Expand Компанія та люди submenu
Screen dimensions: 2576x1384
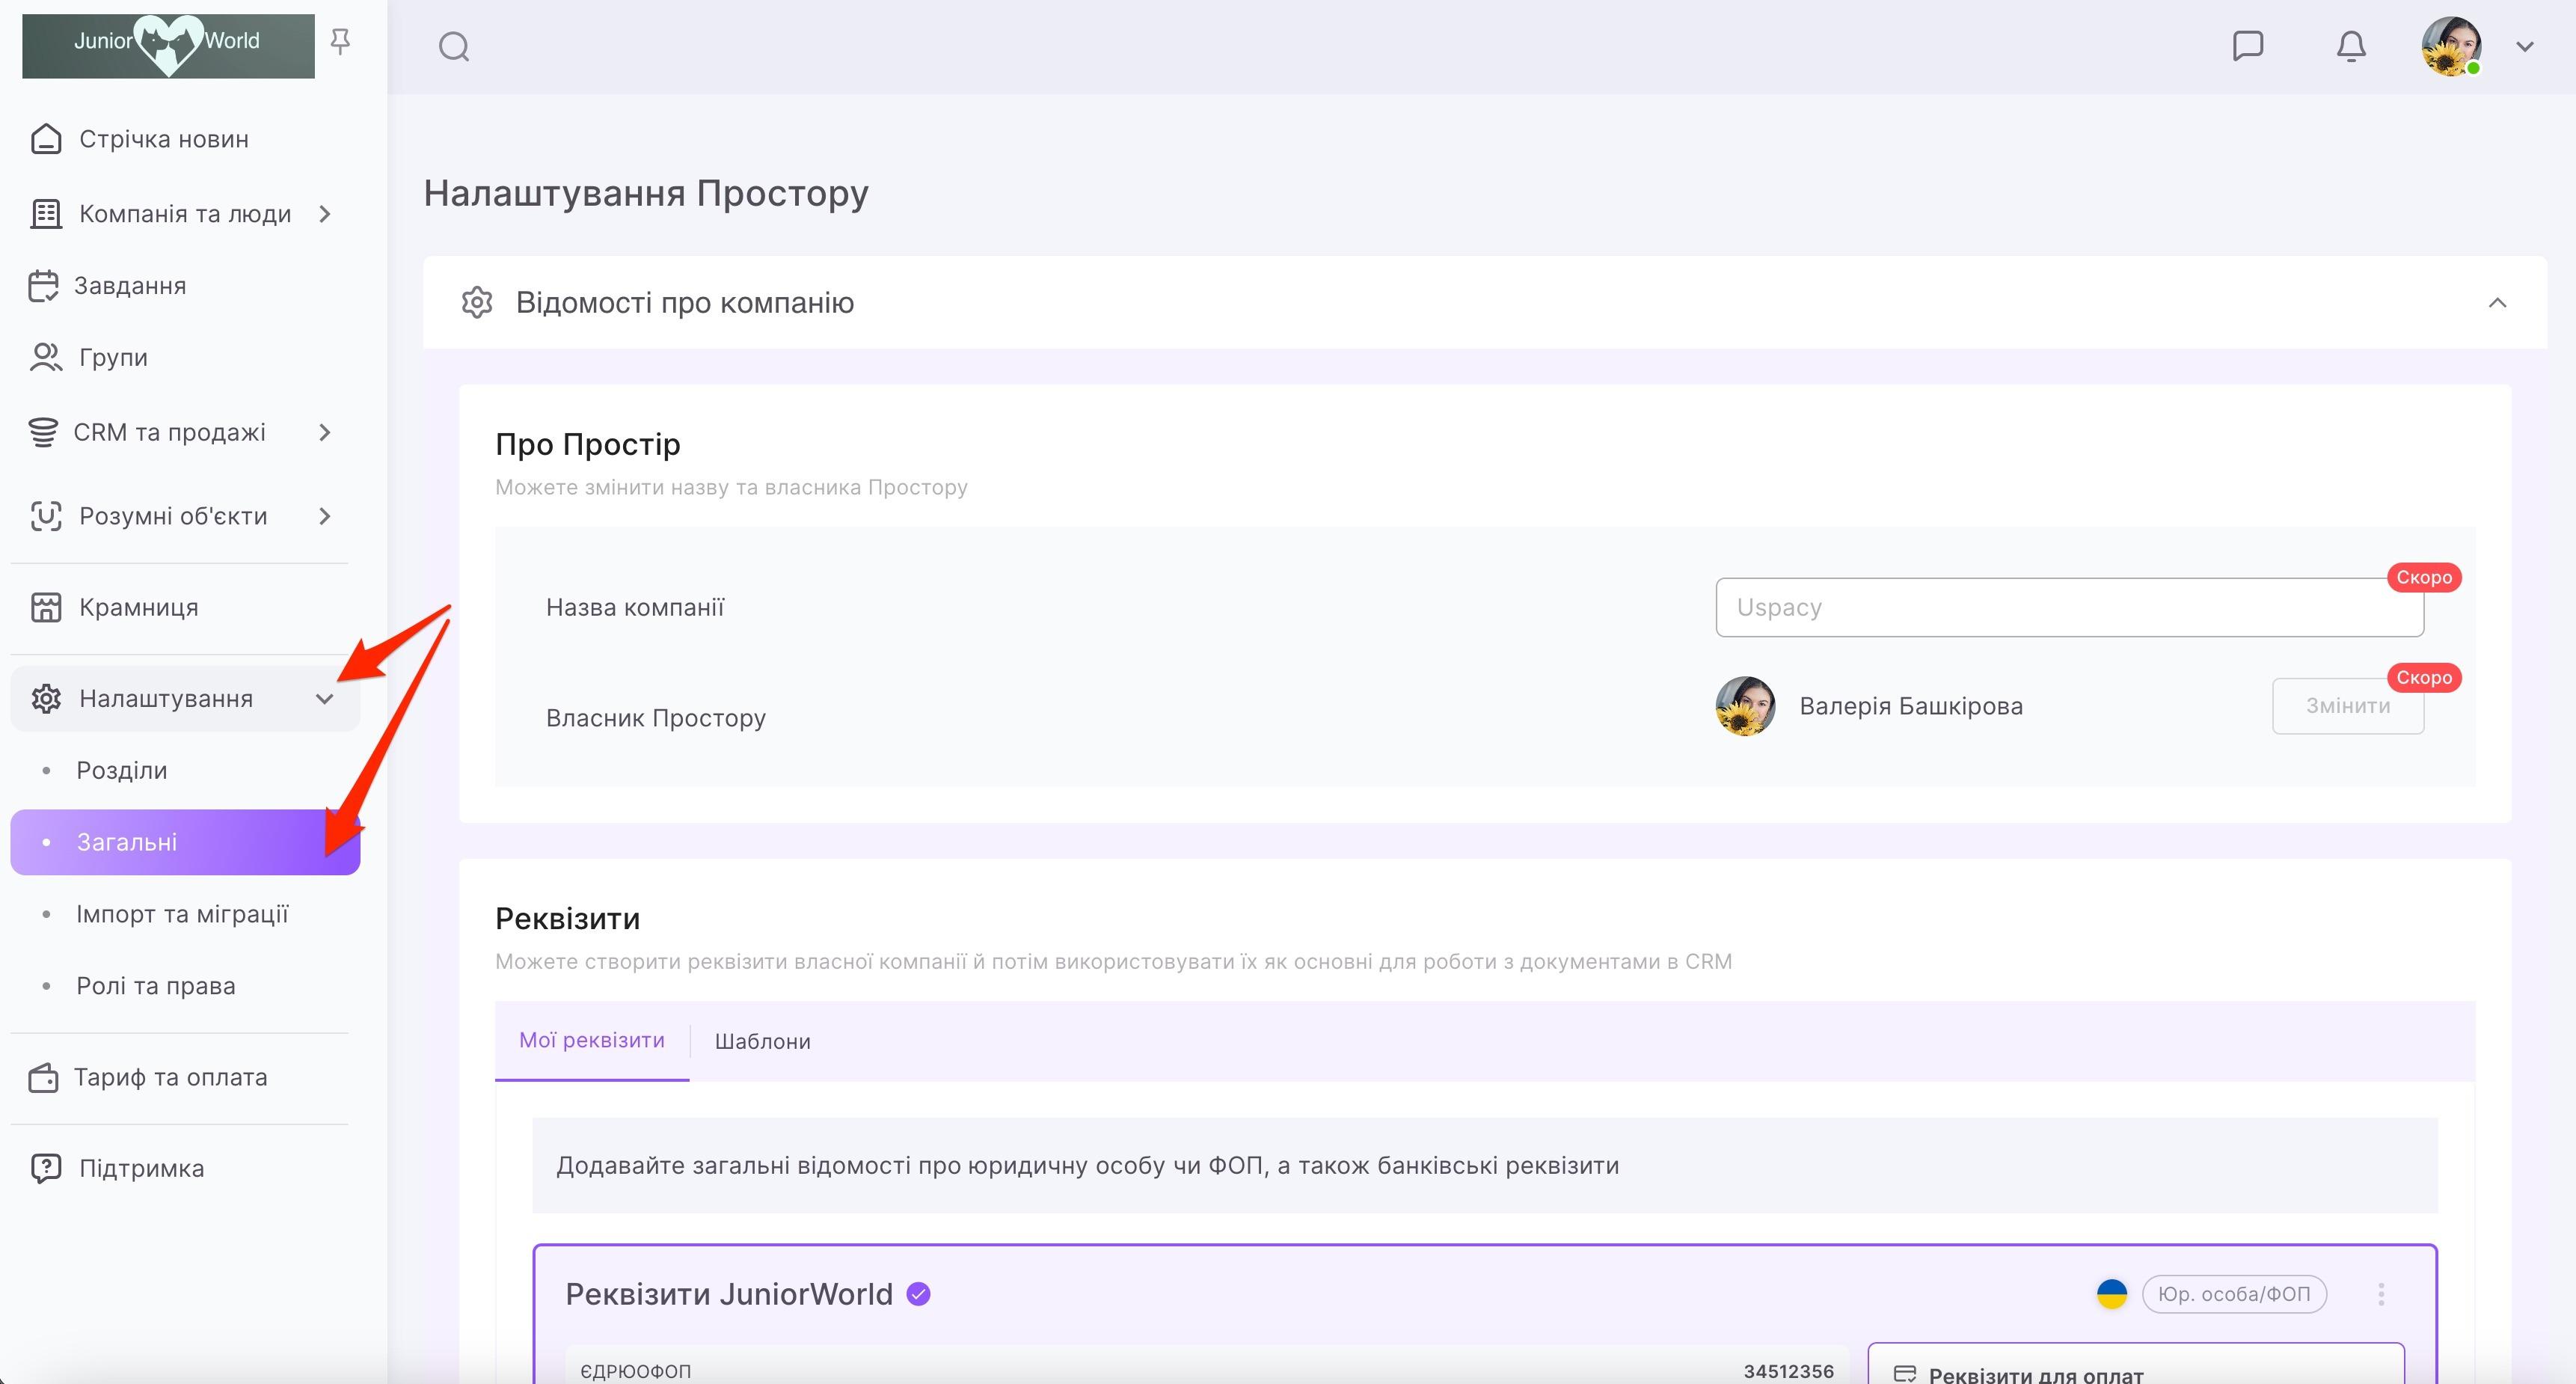click(x=324, y=214)
